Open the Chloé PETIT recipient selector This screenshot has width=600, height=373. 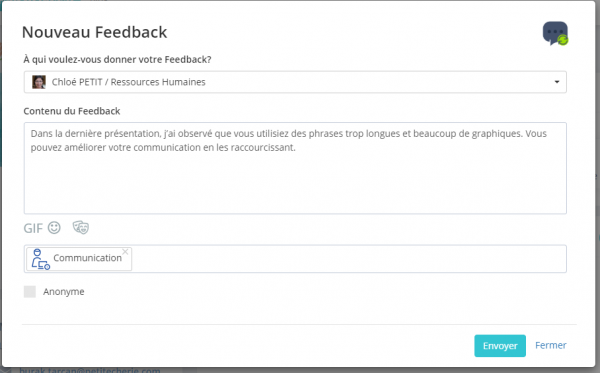click(x=295, y=82)
